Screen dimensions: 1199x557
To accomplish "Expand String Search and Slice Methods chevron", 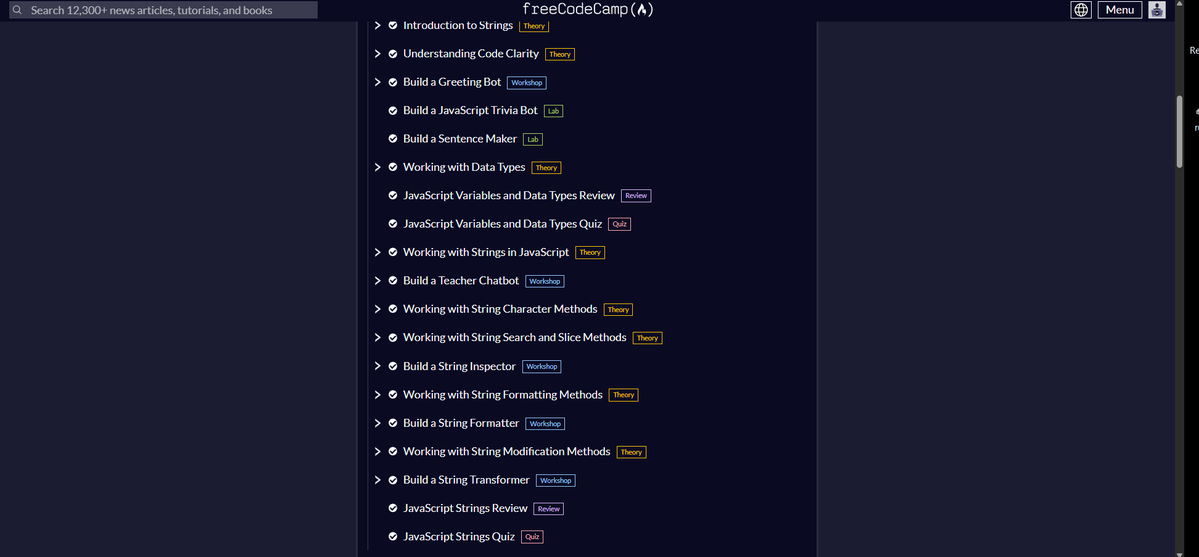I will click(377, 337).
